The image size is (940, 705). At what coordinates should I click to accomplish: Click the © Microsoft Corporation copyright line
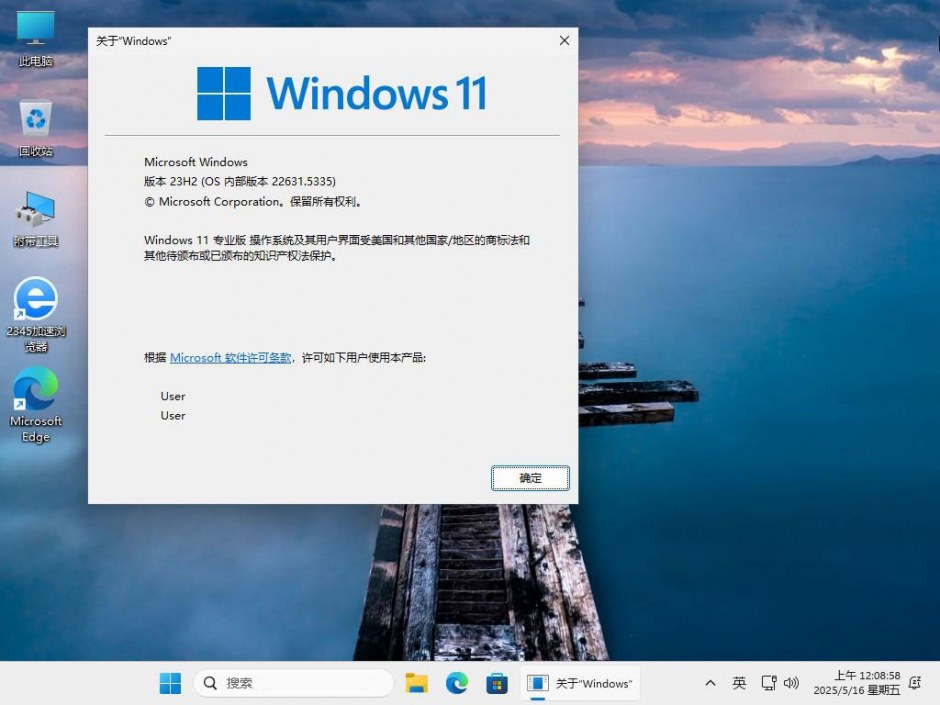tap(253, 202)
